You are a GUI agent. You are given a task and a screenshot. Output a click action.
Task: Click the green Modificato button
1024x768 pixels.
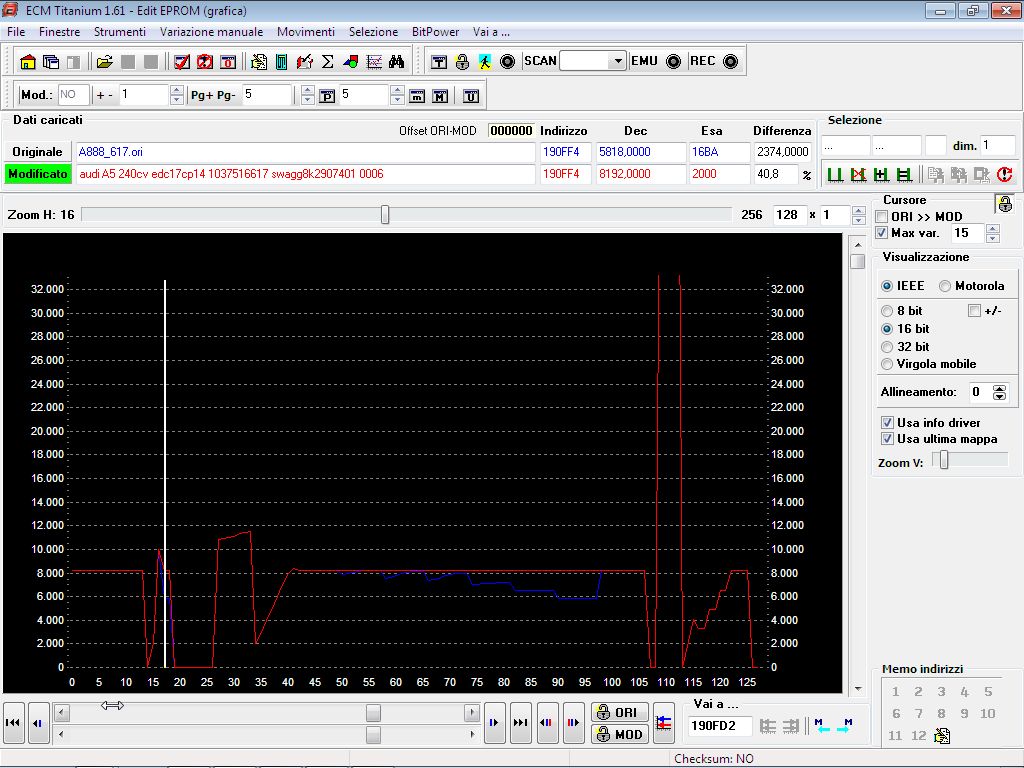point(37,174)
